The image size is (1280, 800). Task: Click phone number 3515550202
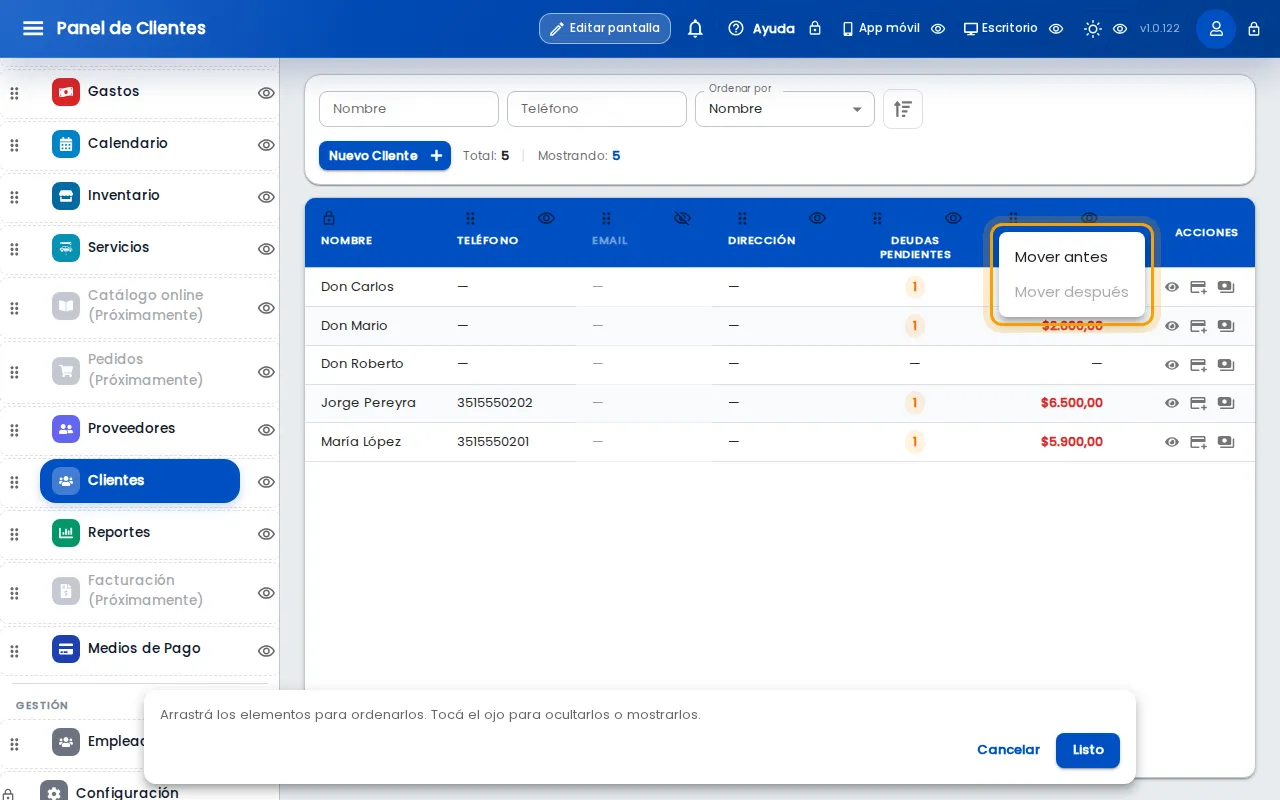tap(495, 403)
